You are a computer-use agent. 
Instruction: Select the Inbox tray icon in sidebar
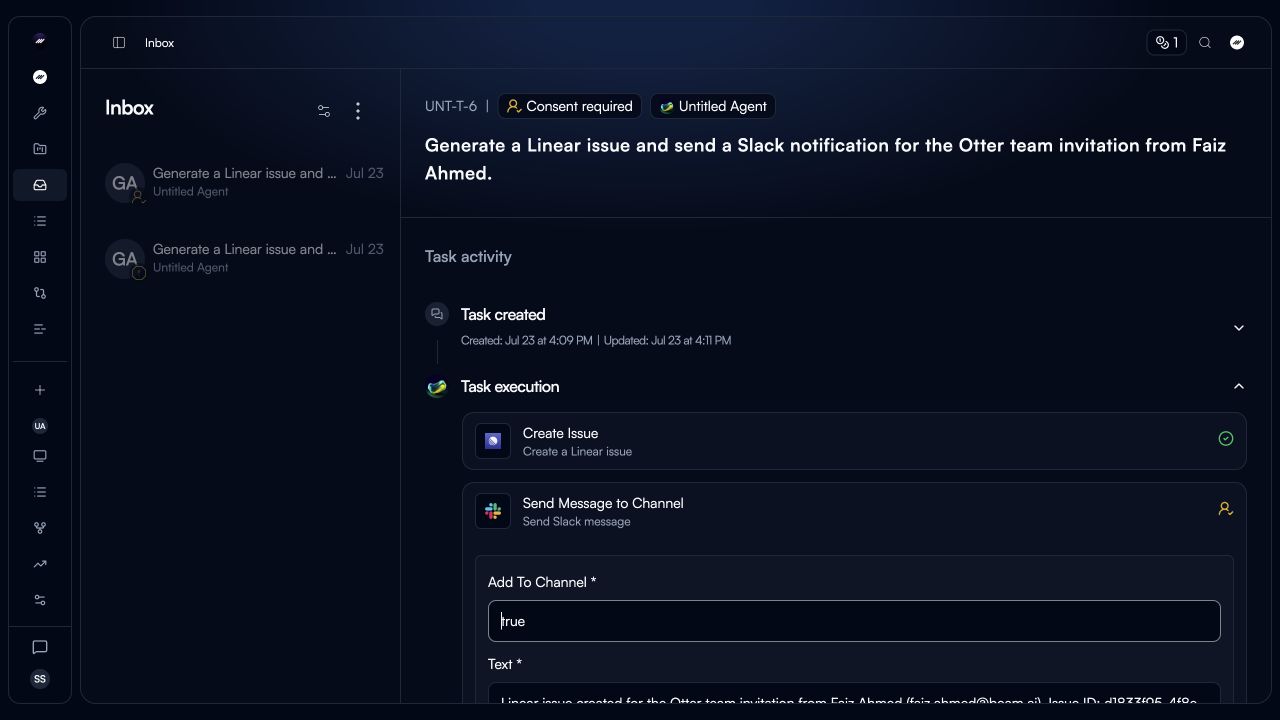(x=40, y=185)
